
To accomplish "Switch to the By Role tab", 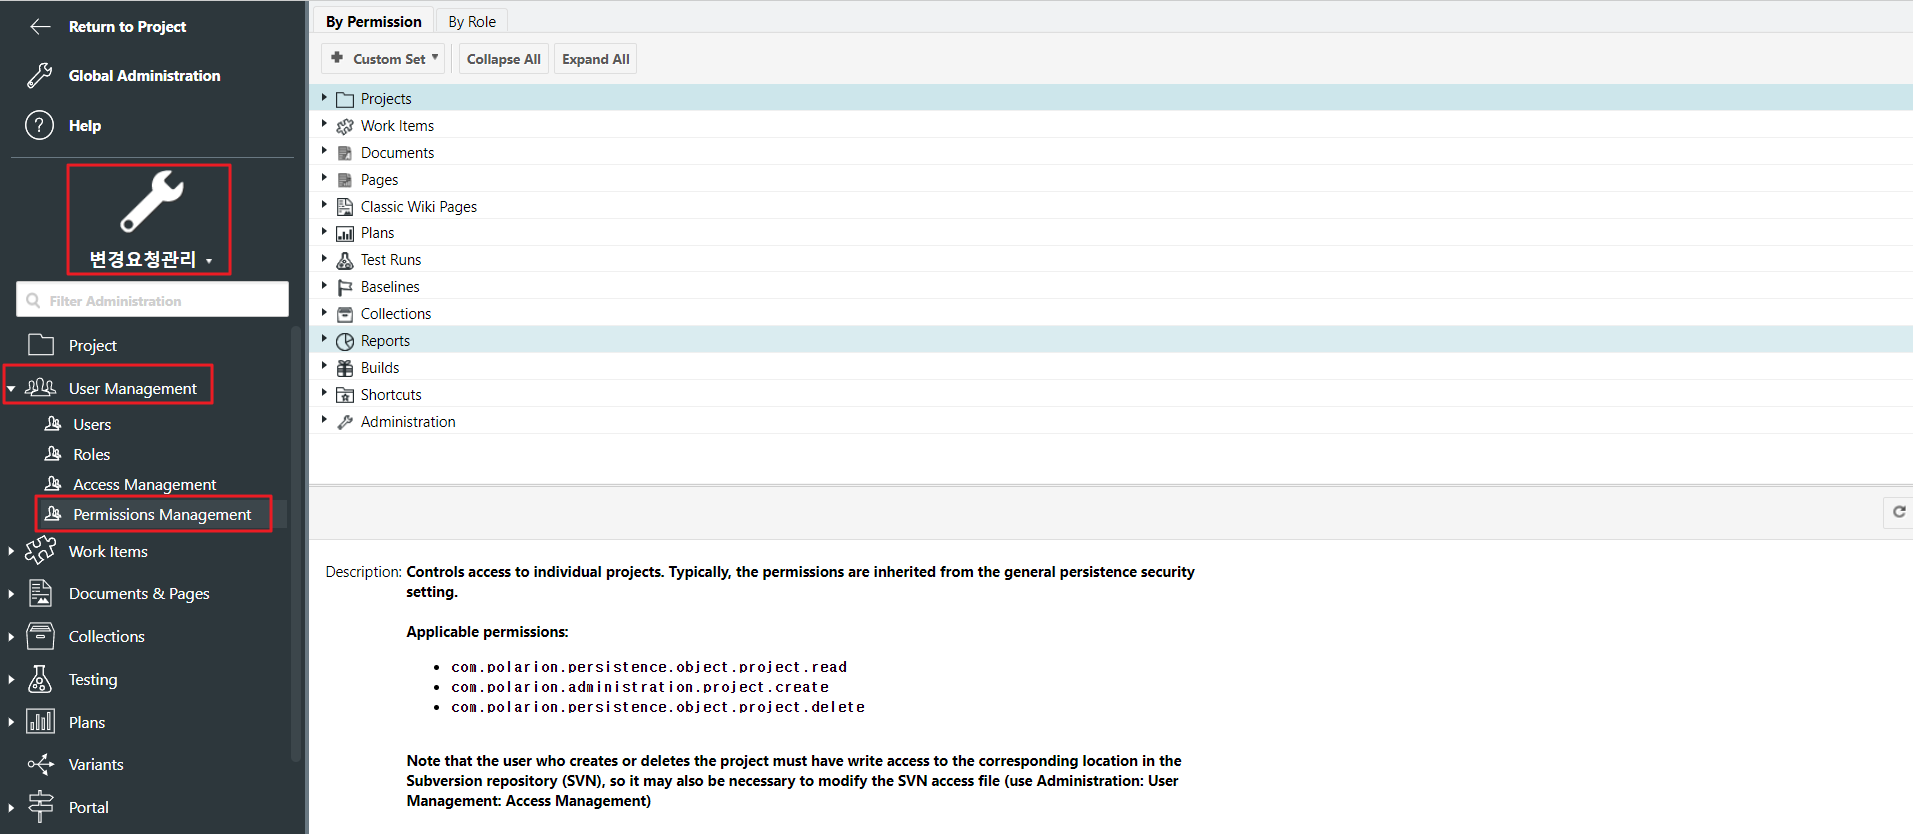I will [x=472, y=22].
